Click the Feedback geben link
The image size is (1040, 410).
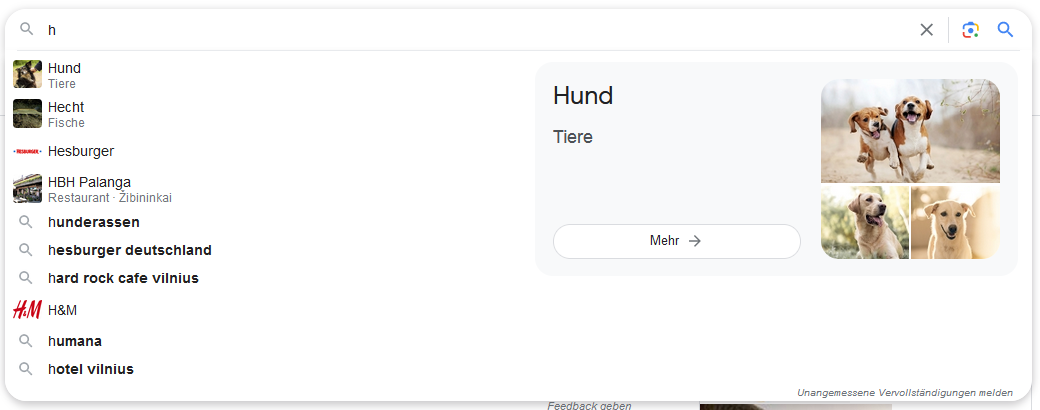coord(589,405)
